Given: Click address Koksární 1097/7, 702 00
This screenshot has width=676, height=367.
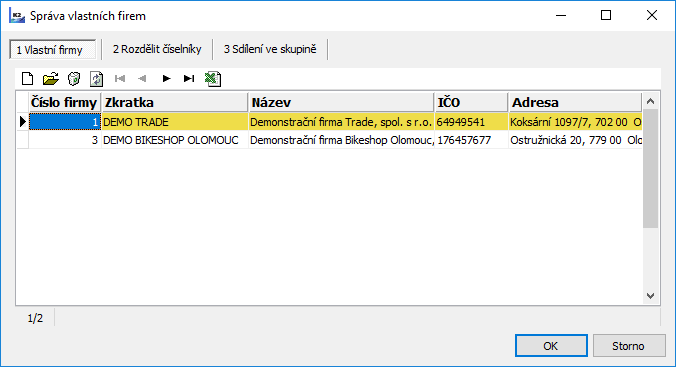Looking at the screenshot, I should pyautogui.click(x=575, y=122).
